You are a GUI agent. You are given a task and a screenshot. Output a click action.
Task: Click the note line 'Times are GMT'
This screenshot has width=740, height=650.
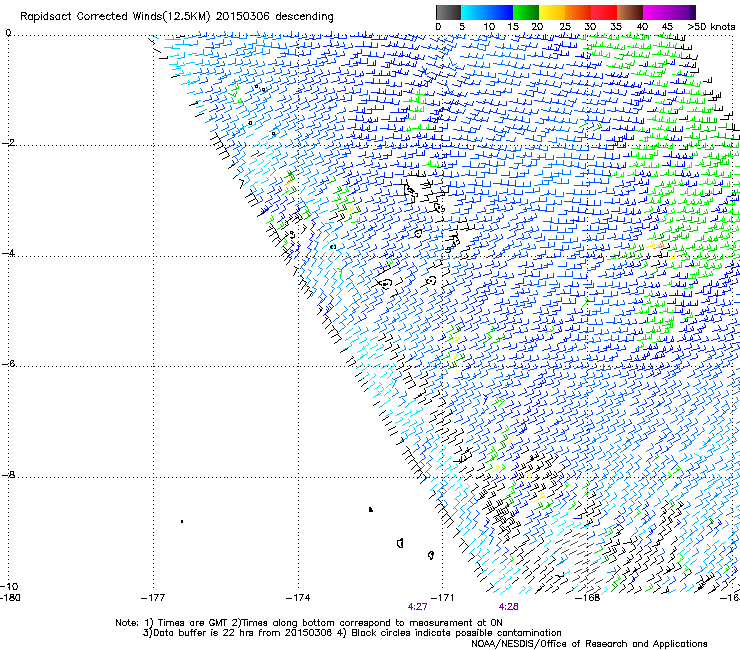click(194, 623)
